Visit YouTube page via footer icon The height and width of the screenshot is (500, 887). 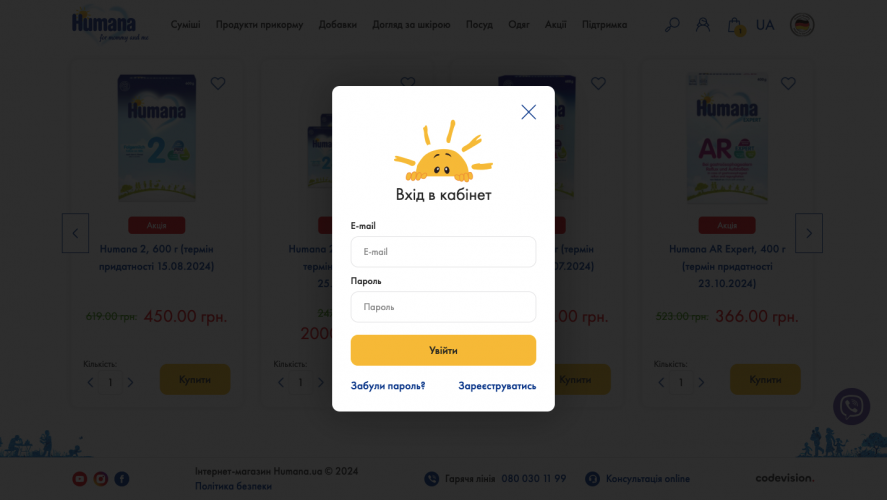(80, 479)
